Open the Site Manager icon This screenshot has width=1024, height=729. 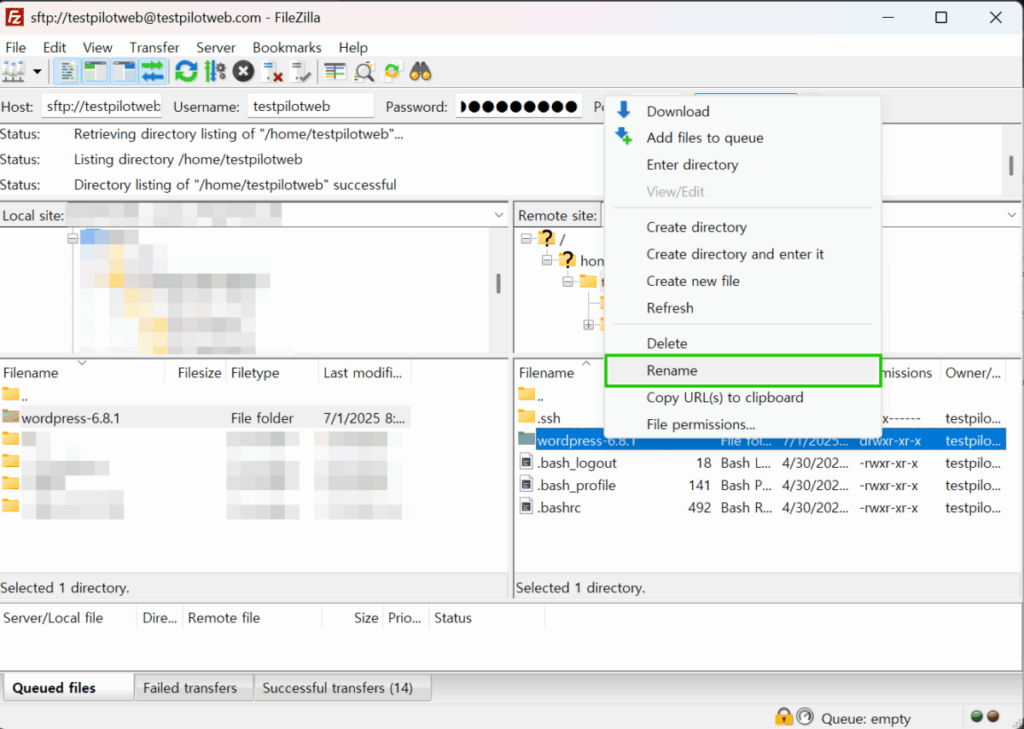click(x=14, y=71)
